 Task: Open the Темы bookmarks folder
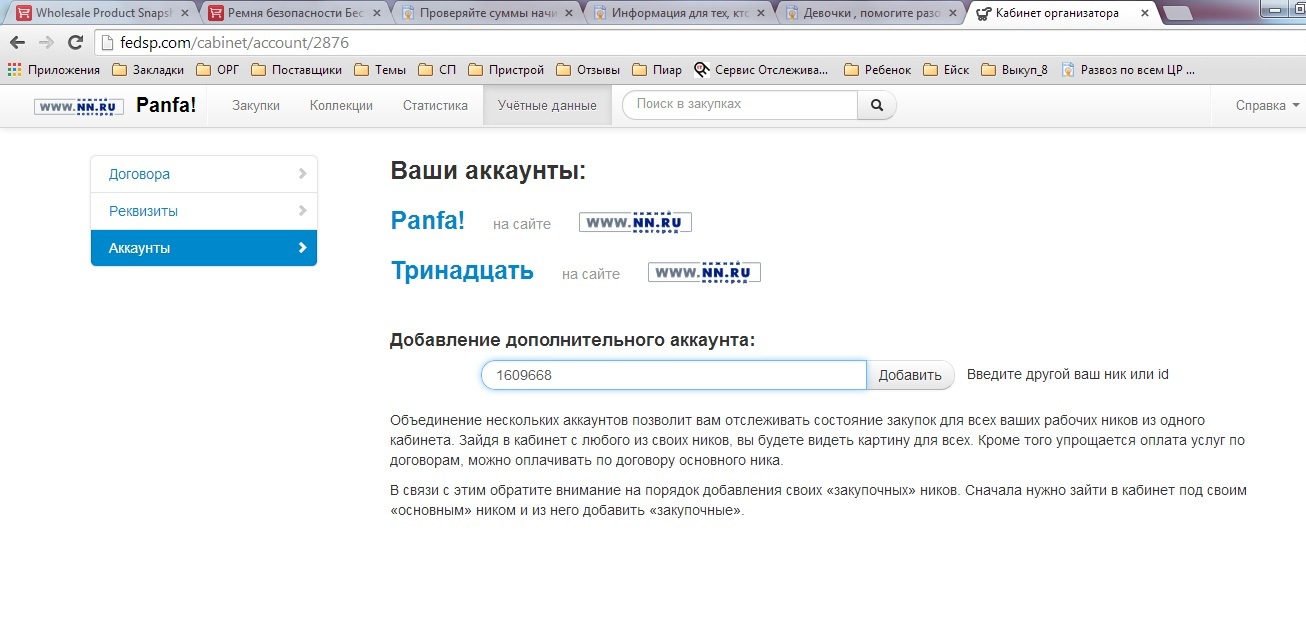point(380,70)
